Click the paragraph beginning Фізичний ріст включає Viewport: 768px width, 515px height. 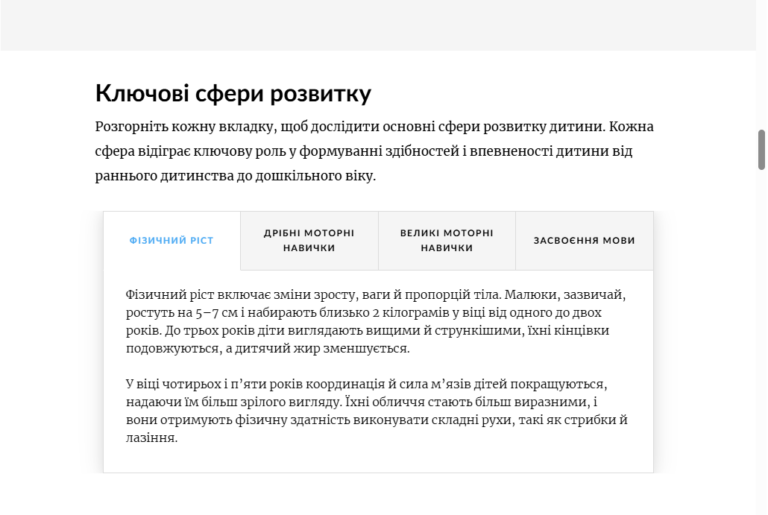point(376,321)
